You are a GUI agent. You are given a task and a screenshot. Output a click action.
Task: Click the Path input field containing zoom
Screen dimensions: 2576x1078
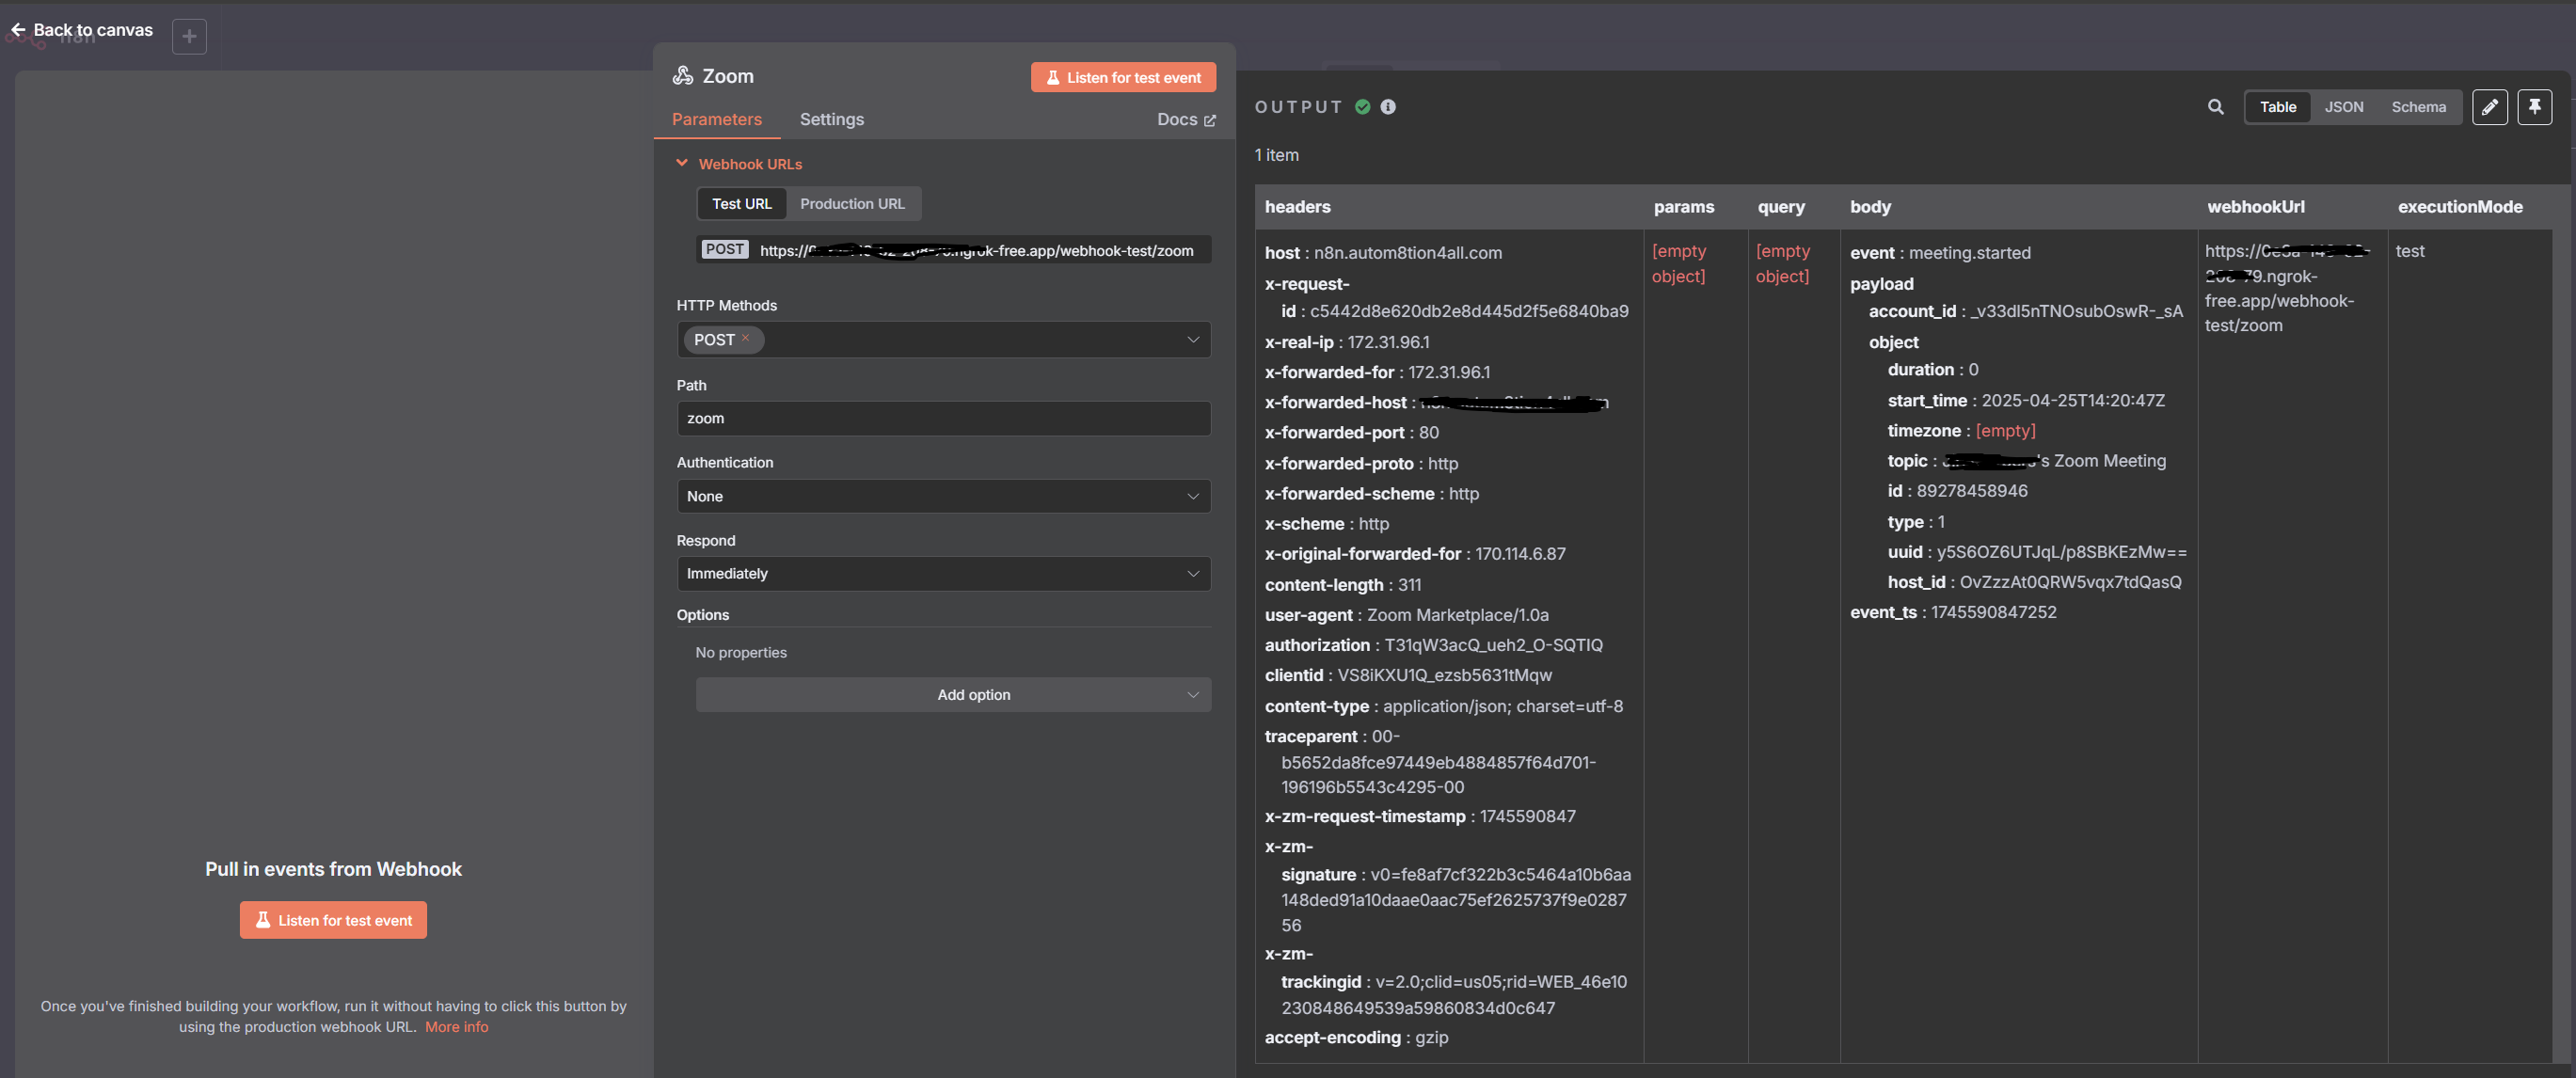pyautogui.click(x=943, y=418)
